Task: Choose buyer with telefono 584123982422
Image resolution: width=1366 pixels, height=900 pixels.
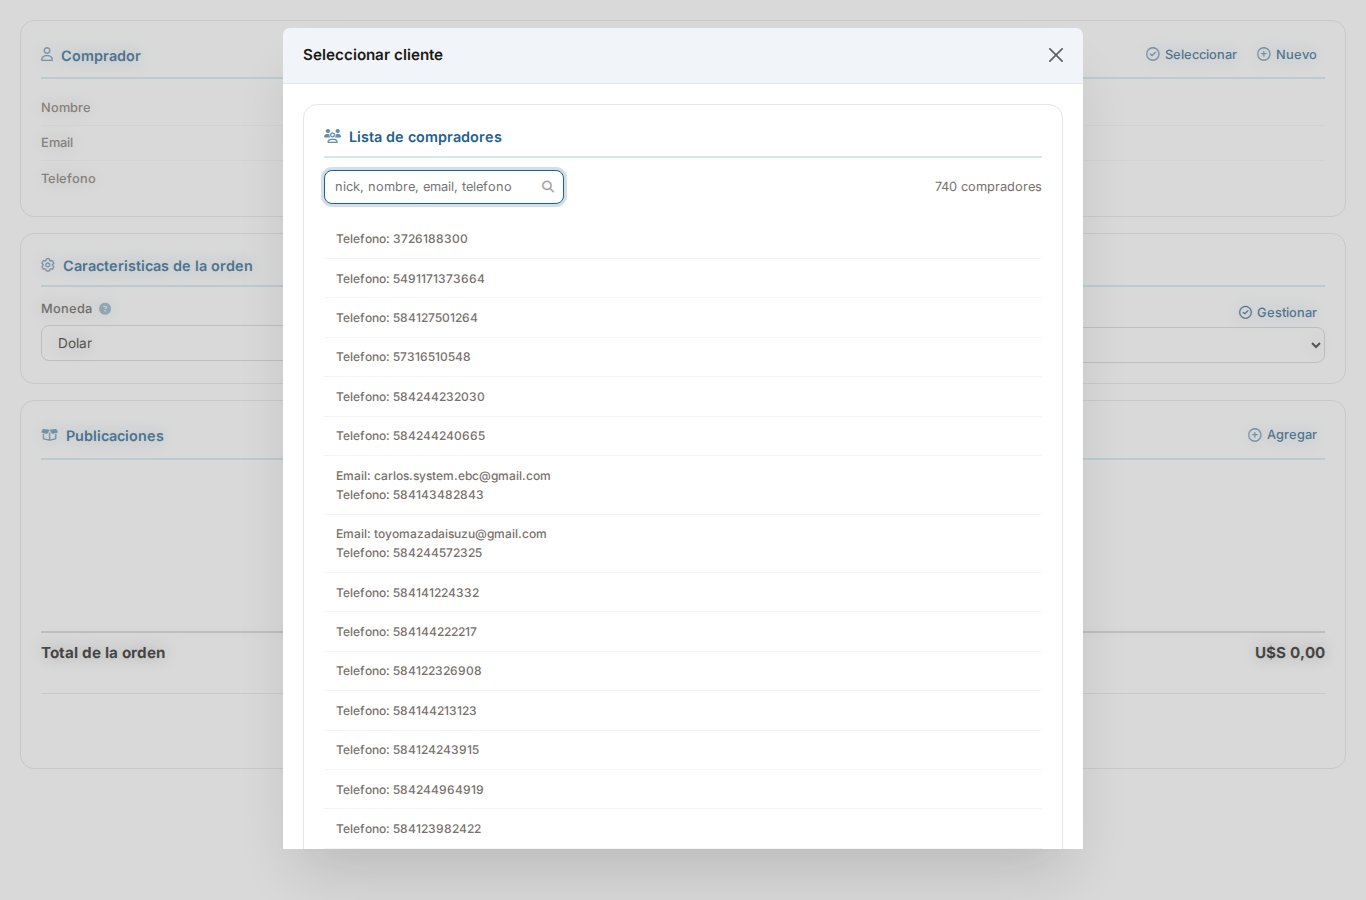Action: coord(682,829)
